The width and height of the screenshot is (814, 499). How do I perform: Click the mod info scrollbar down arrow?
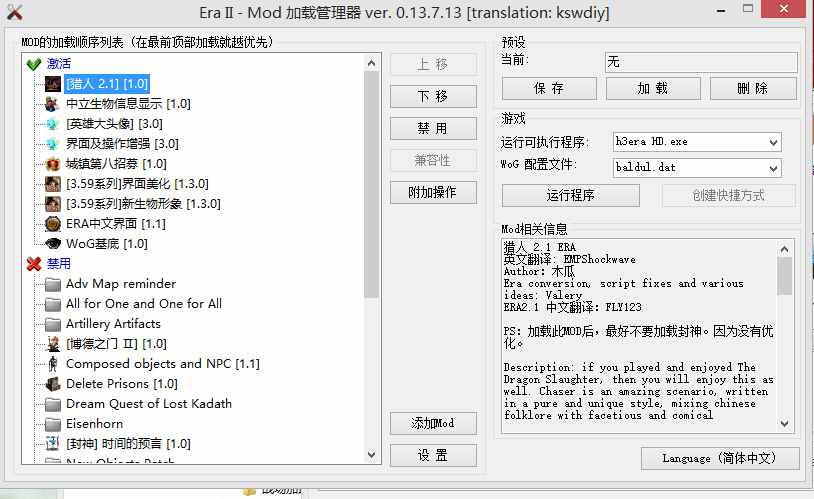[x=784, y=424]
